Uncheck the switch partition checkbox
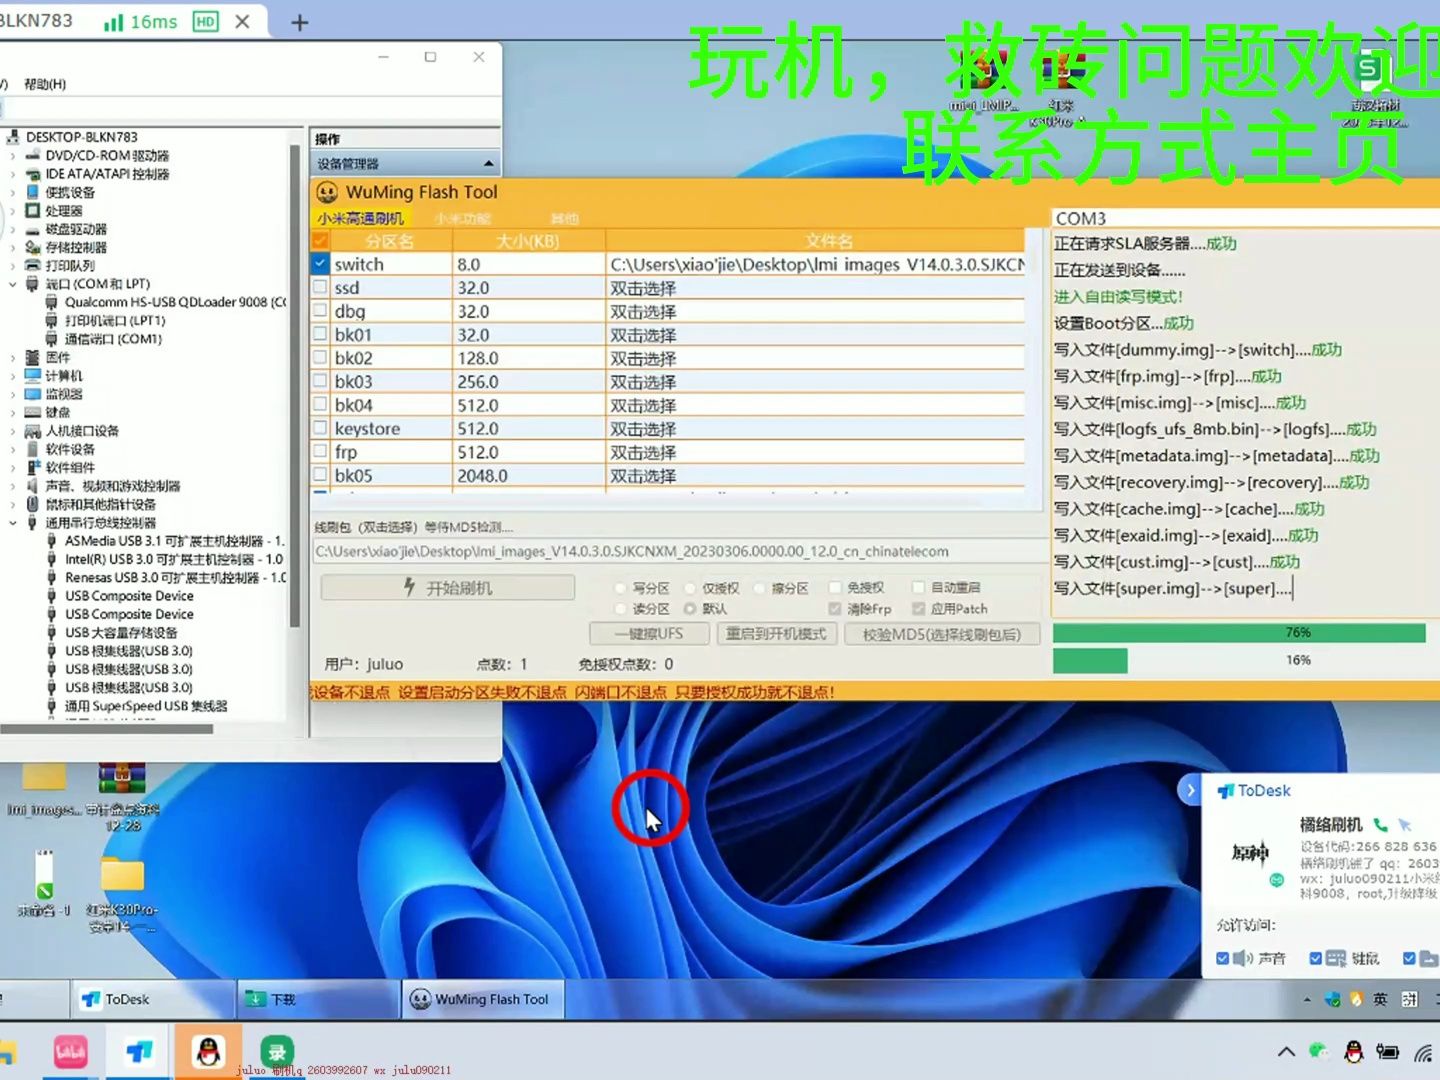Viewport: 1440px width, 1080px height. [320, 264]
